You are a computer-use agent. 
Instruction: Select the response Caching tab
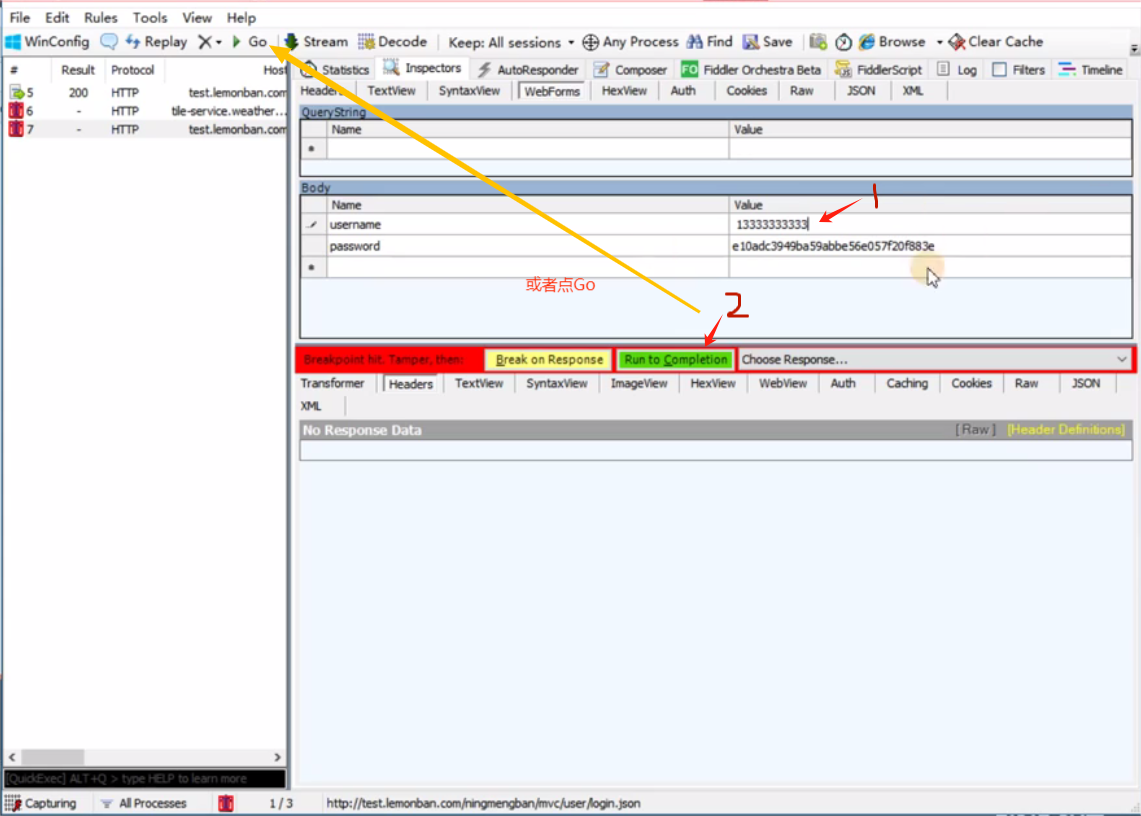click(907, 383)
